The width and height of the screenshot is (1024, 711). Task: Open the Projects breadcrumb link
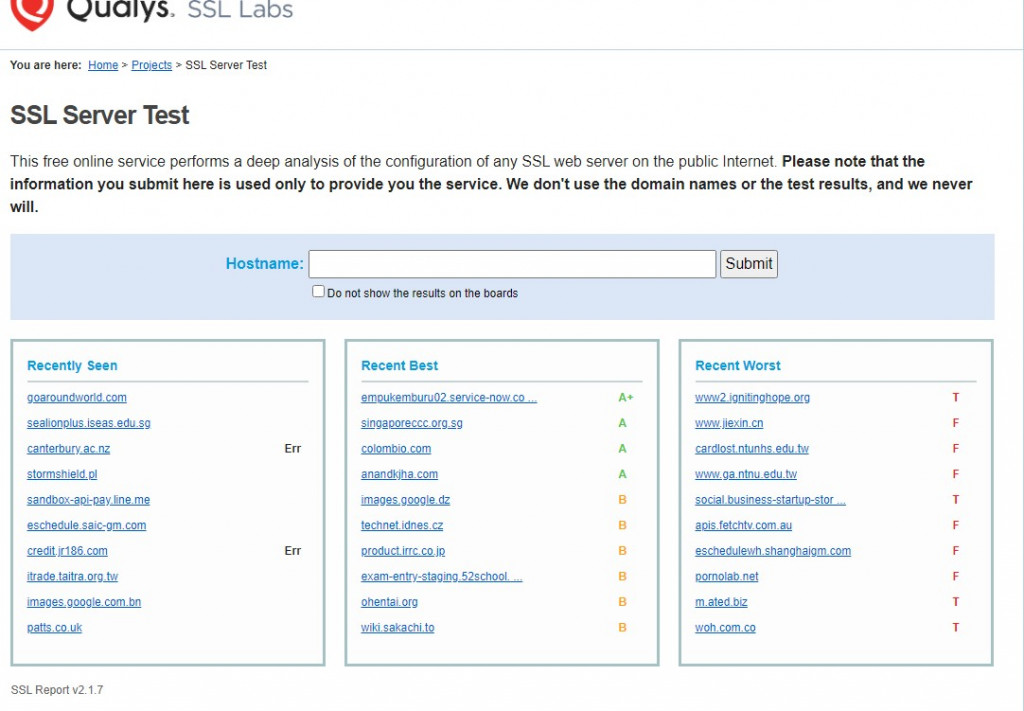point(152,65)
